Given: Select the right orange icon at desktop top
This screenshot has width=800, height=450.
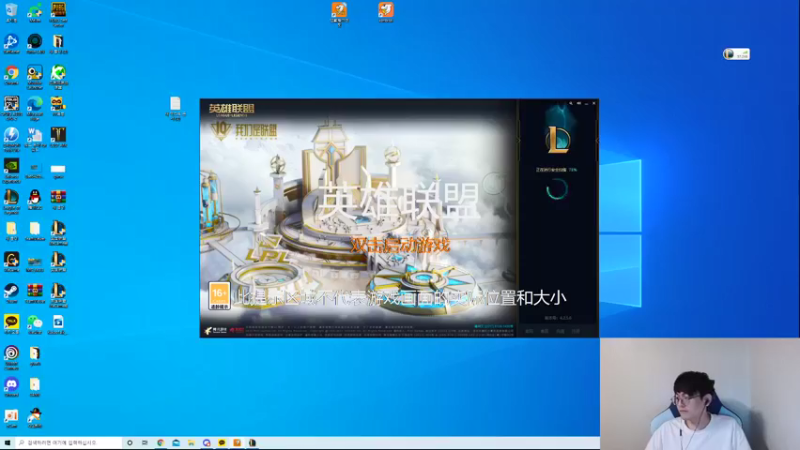Looking at the screenshot, I should click(x=386, y=10).
